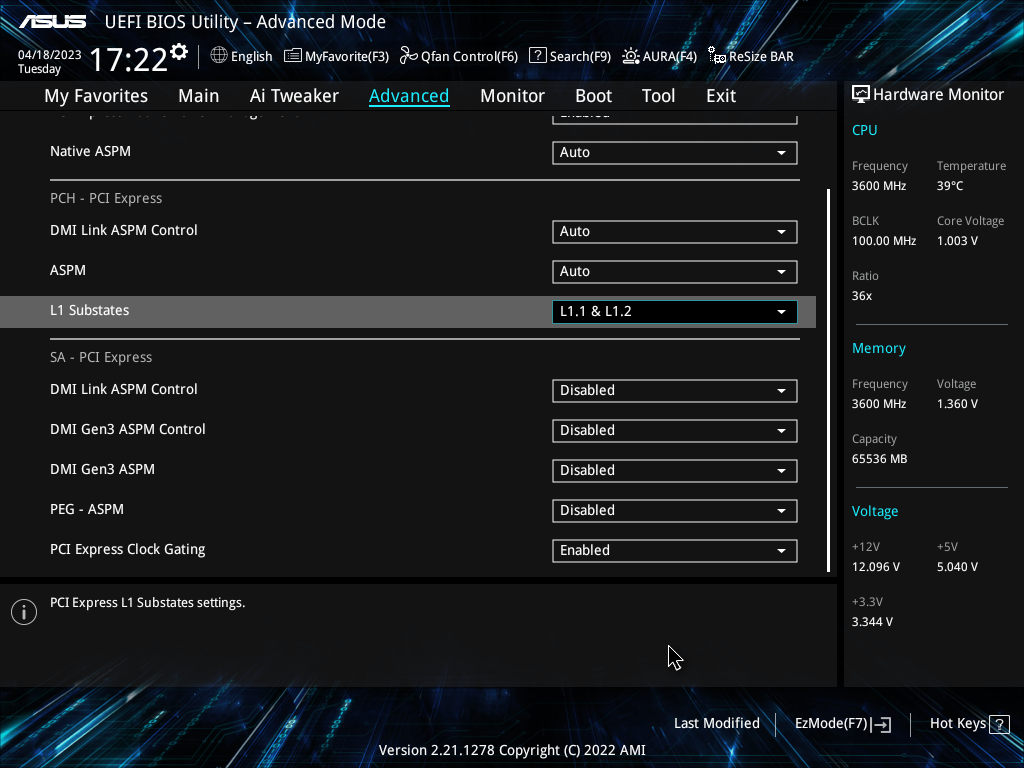The width and height of the screenshot is (1024, 768).
Task: Click the SA - PCI Express section header
Action: click(x=101, y=357)
